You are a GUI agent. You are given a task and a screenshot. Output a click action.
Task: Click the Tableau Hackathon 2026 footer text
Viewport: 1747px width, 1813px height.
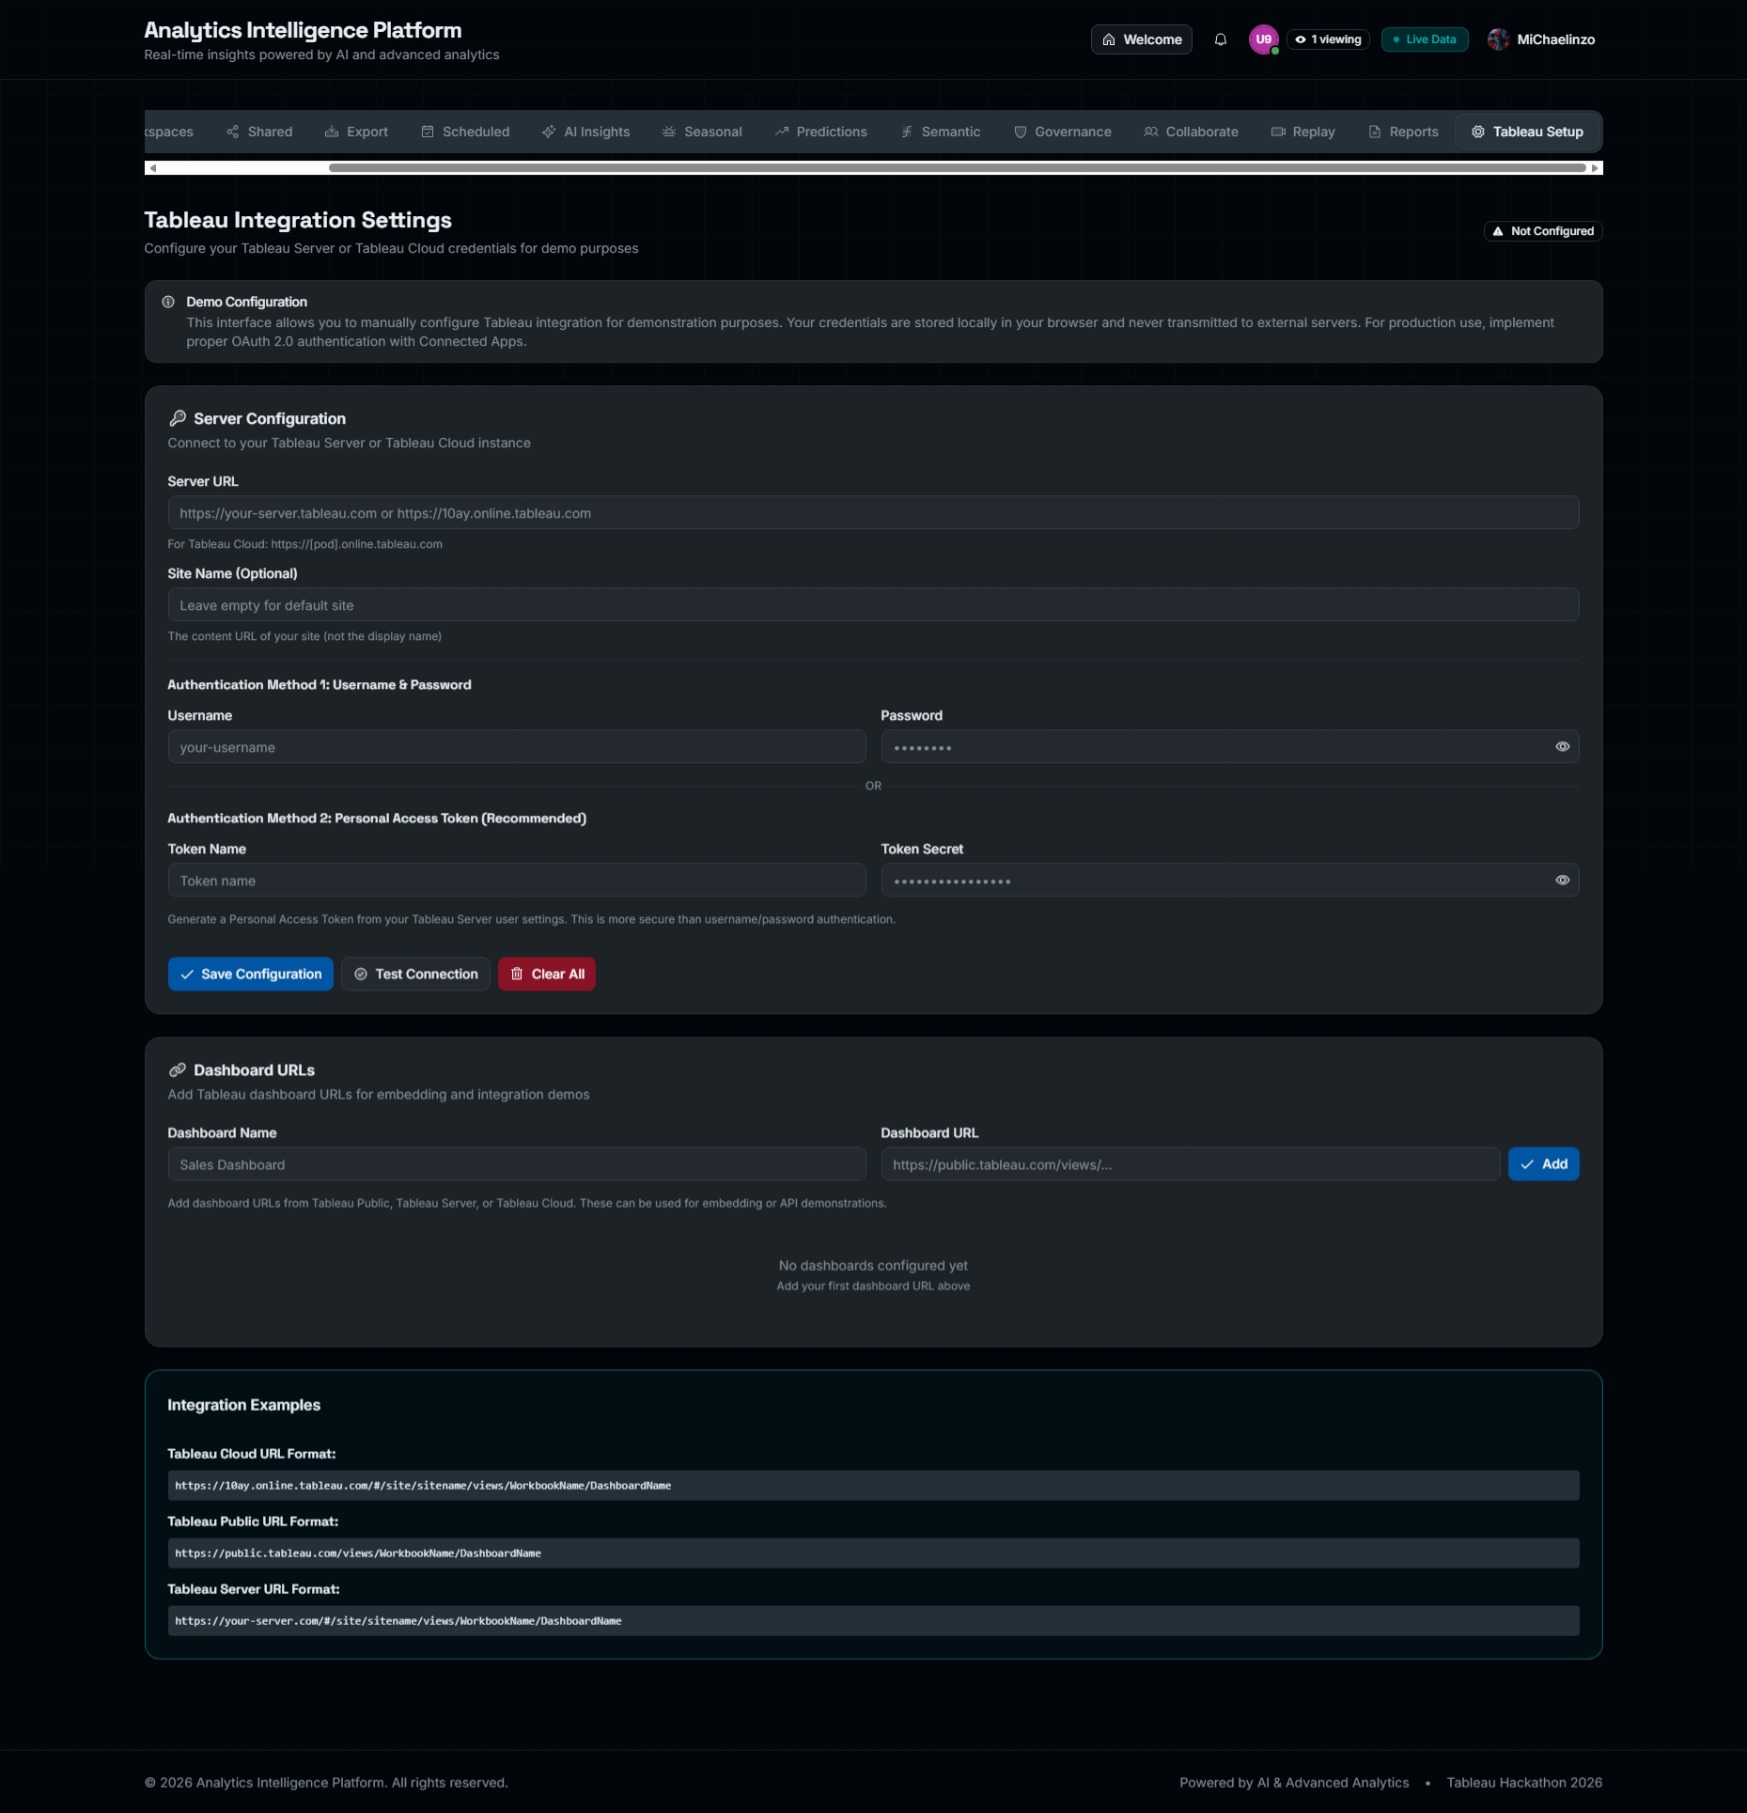pyautogui.click(x=1524, y=1783)
